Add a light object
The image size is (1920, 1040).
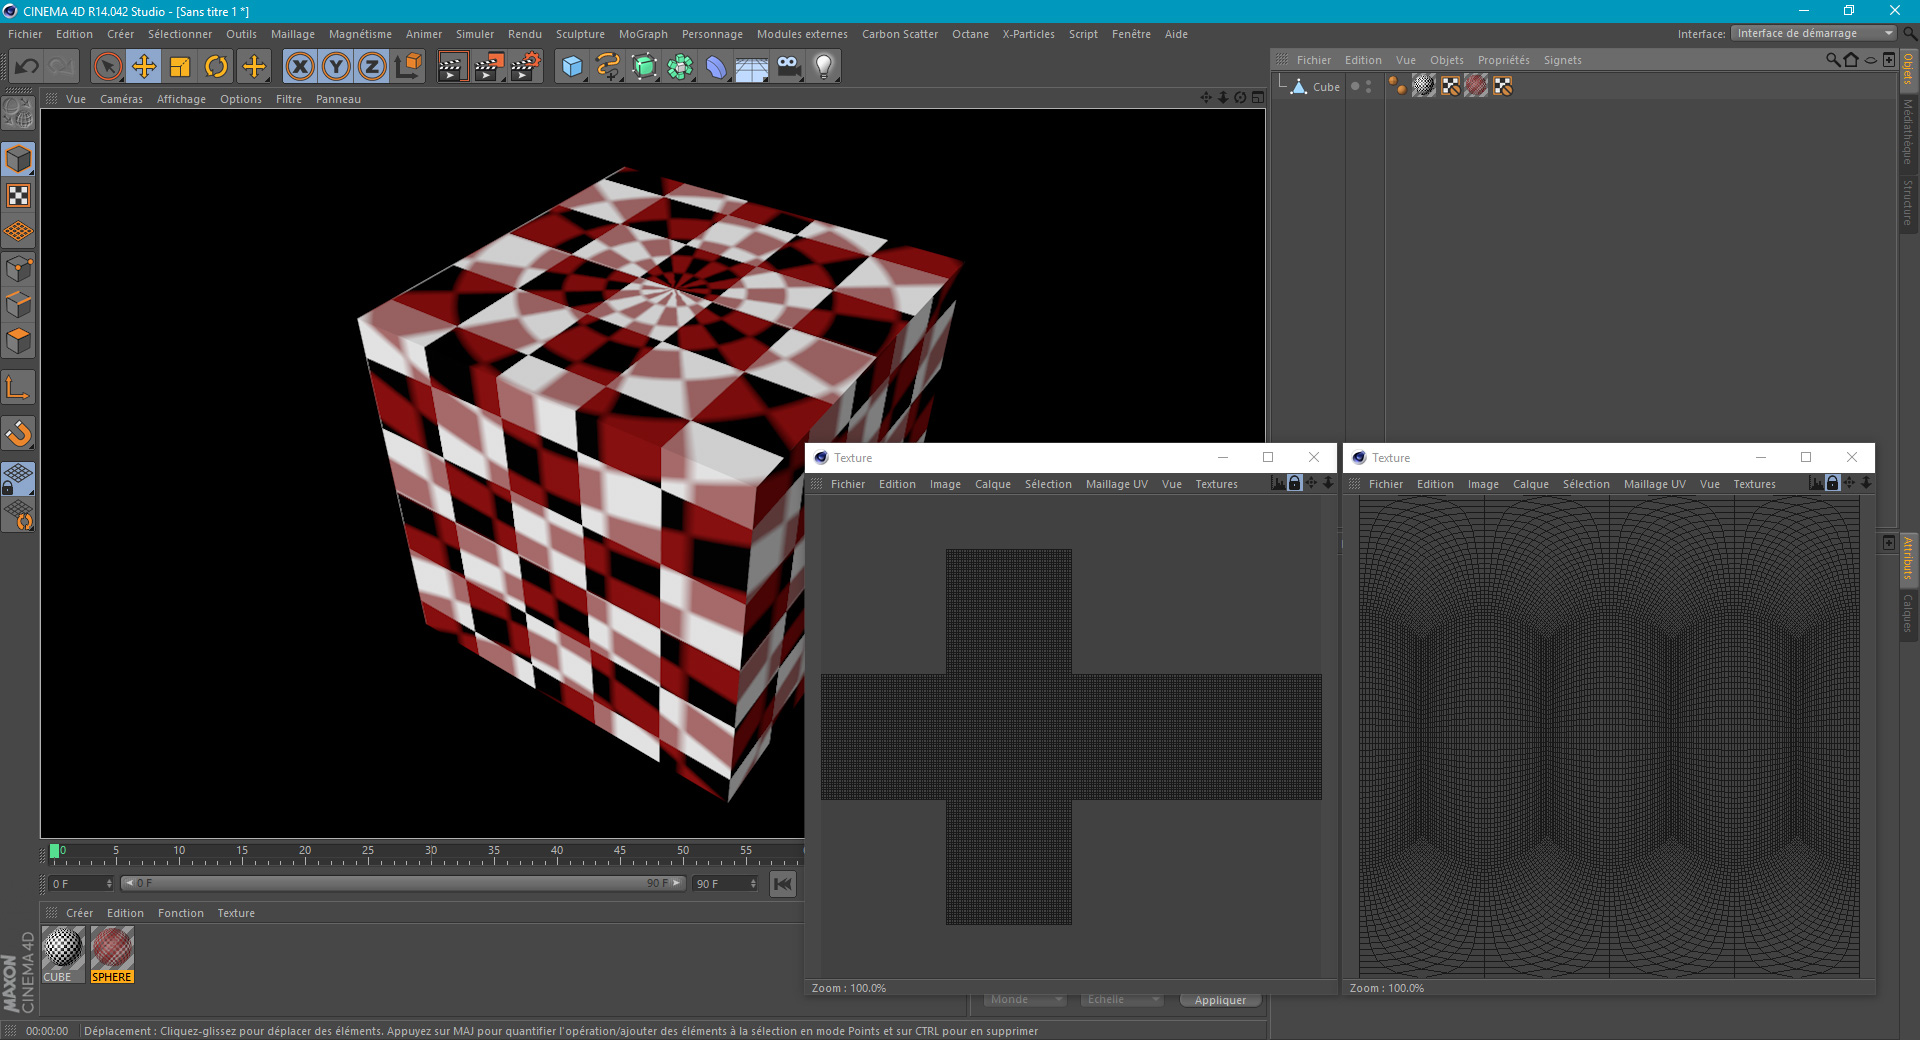824,67
